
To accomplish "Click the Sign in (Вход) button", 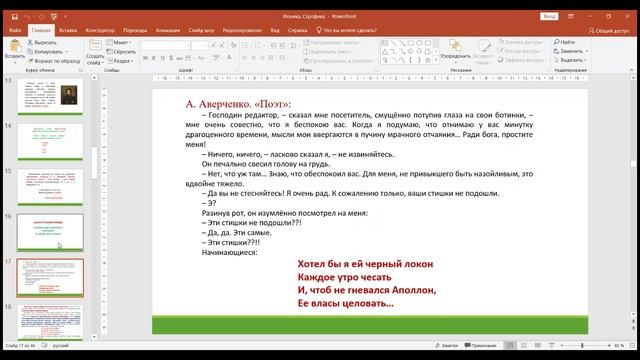I will tap(549, 16).
